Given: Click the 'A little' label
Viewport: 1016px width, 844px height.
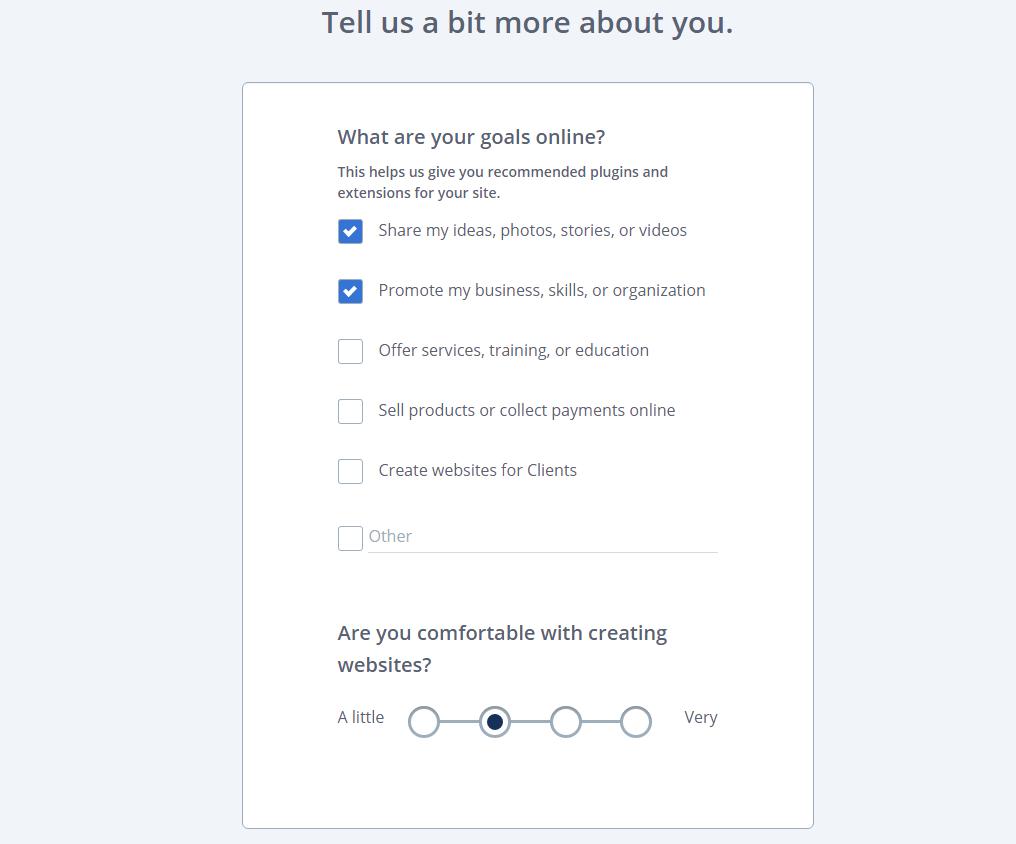Looking at the screenshot, I should pyautogui.click(x=360, y=717).
